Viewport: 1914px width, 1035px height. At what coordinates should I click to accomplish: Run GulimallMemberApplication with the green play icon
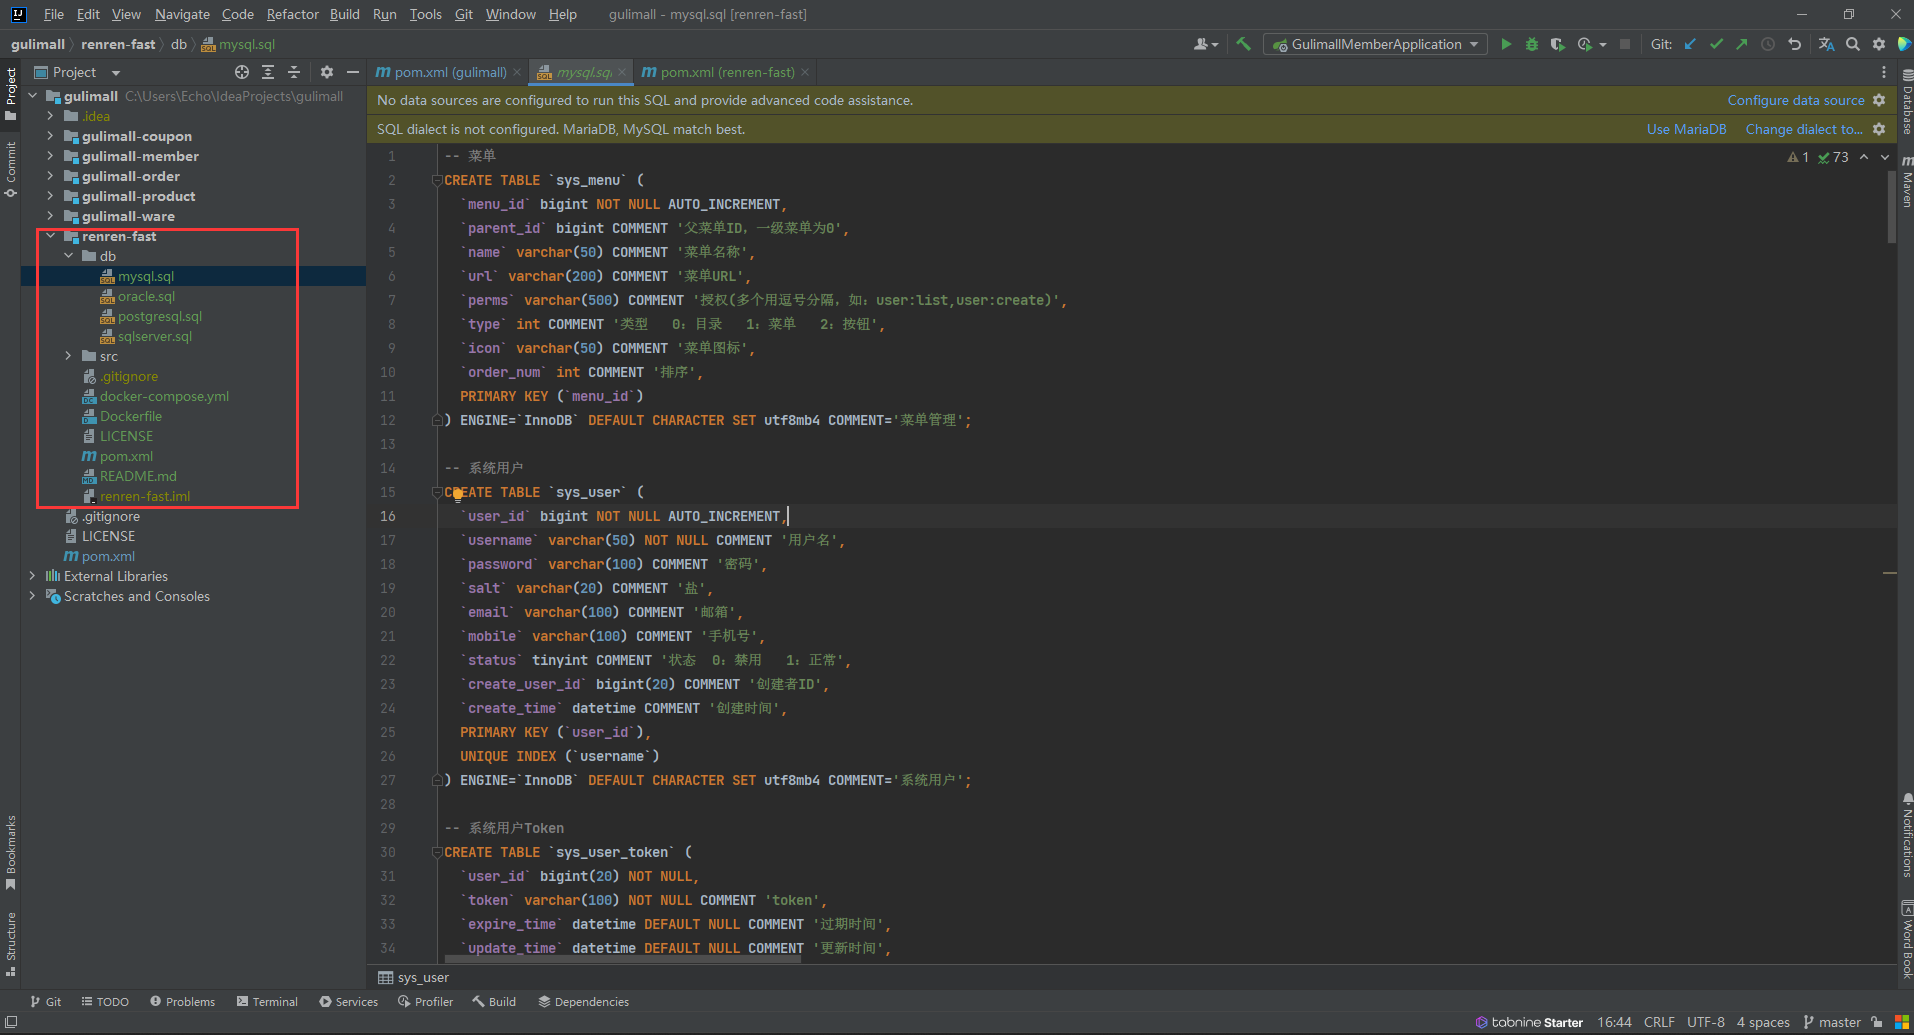coord(1506,44)
